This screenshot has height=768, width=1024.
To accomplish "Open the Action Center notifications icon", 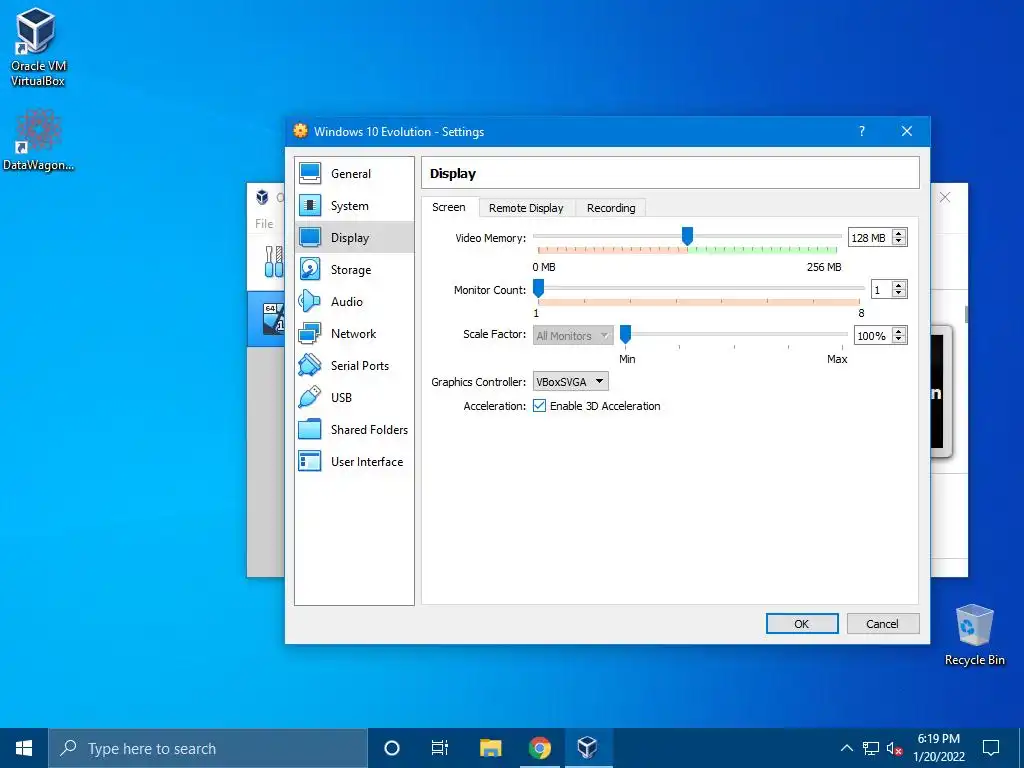I will coord(991,748).
